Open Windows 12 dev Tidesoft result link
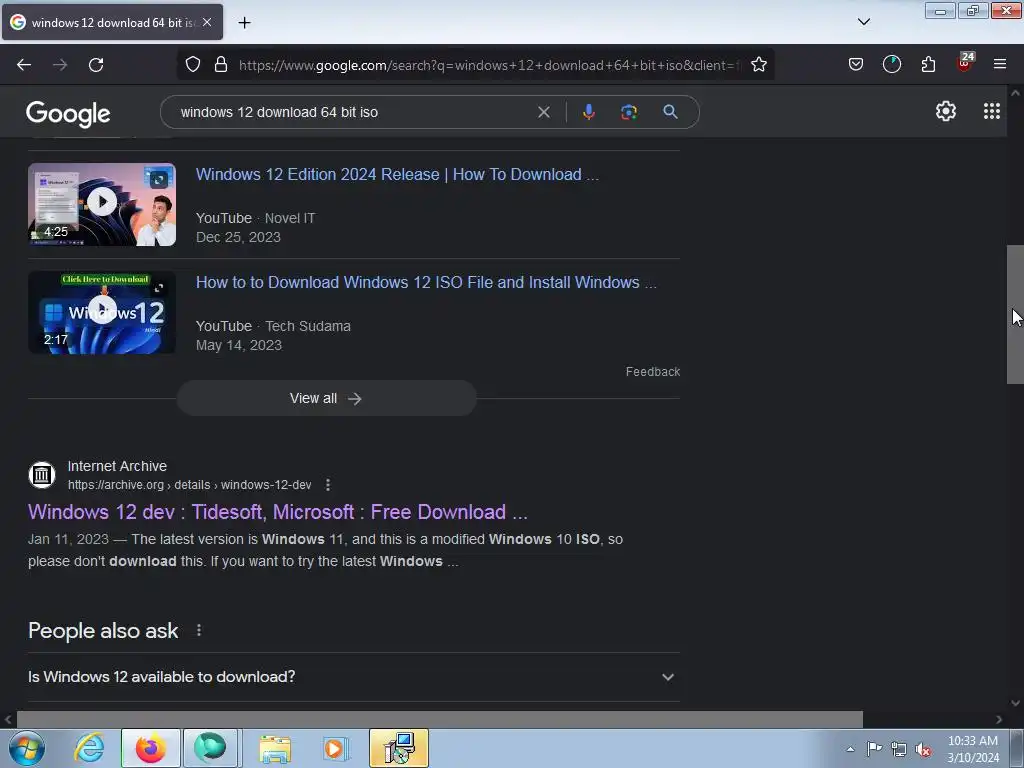The image size is (1024, 768). click(x=278, y=512)
